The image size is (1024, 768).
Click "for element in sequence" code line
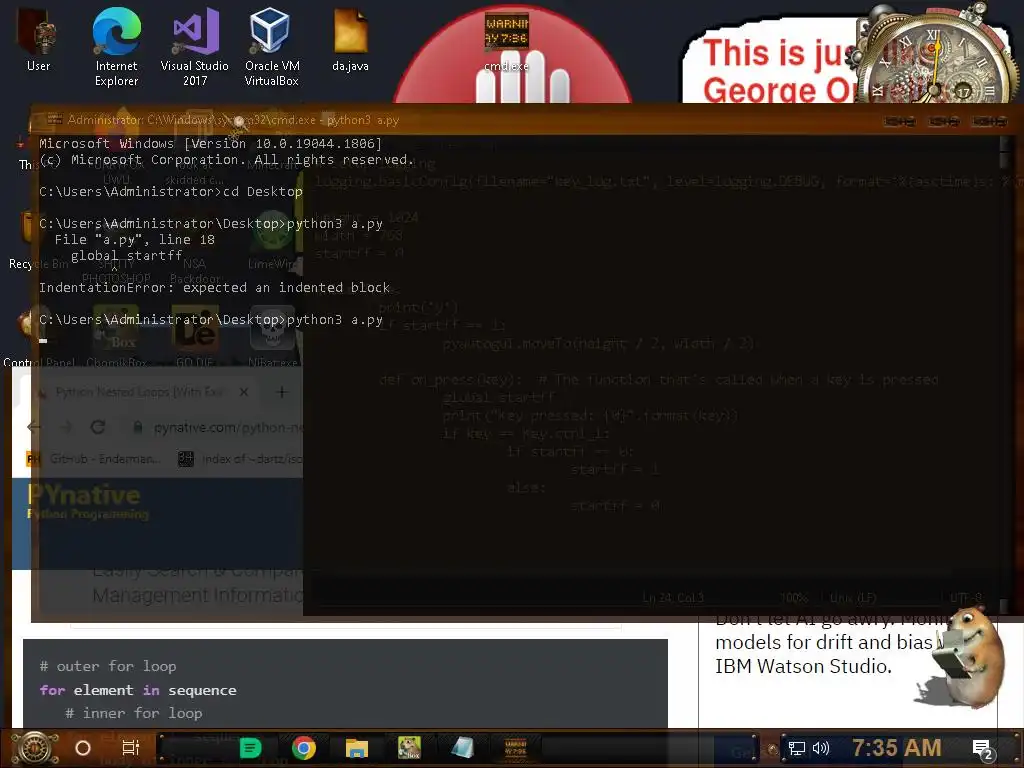click(138, 690)
